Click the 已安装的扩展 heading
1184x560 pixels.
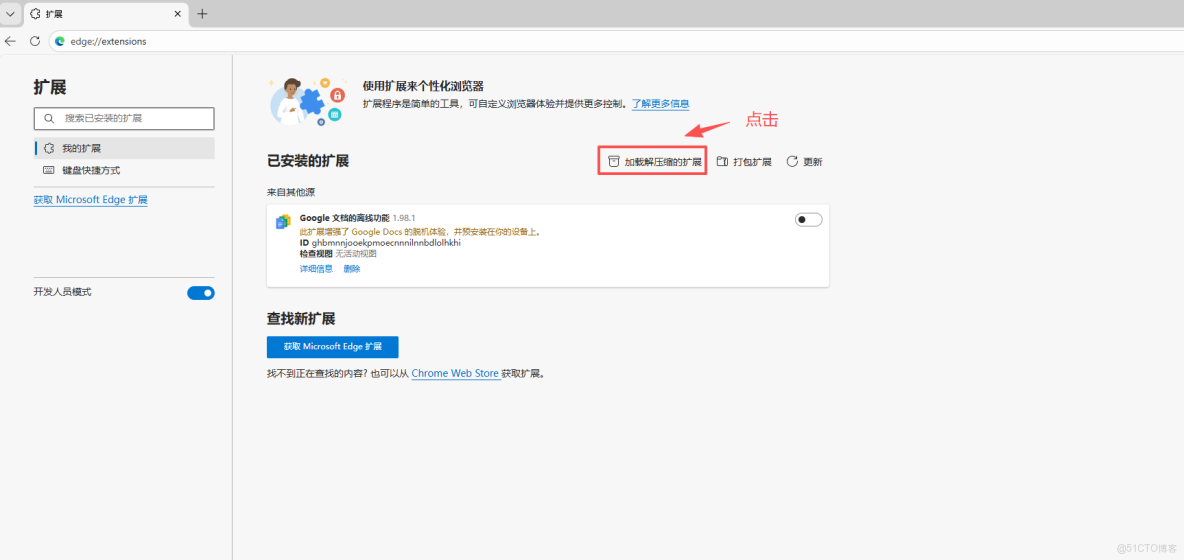308,161
